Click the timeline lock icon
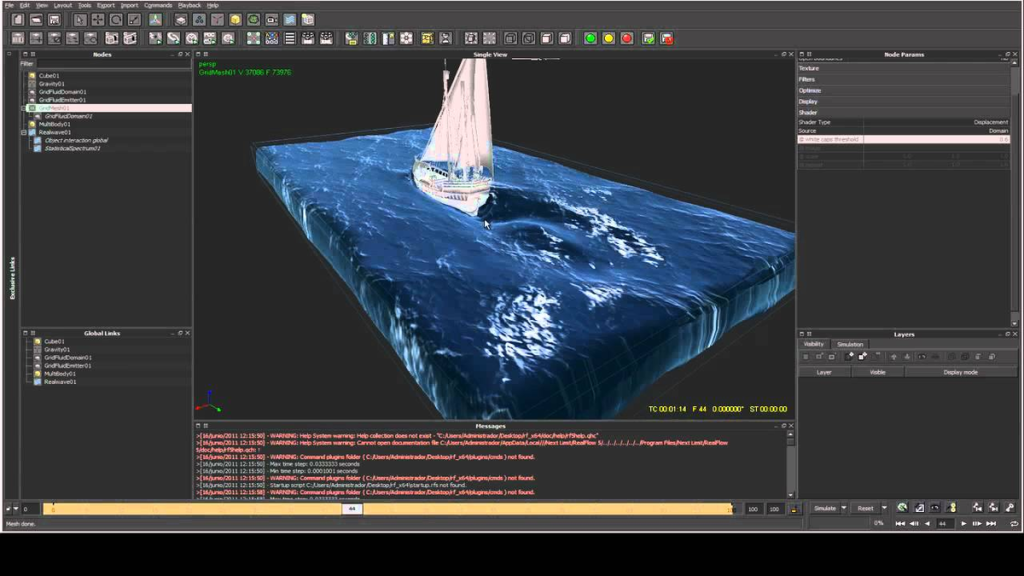Viewport: 1024px width, 576px height. click(794, 509)
